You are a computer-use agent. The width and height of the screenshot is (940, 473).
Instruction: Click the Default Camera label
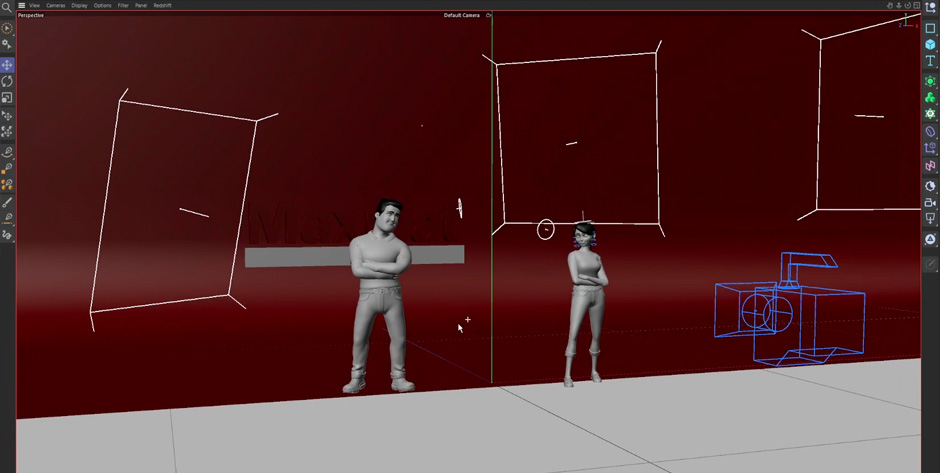point(461,15)
